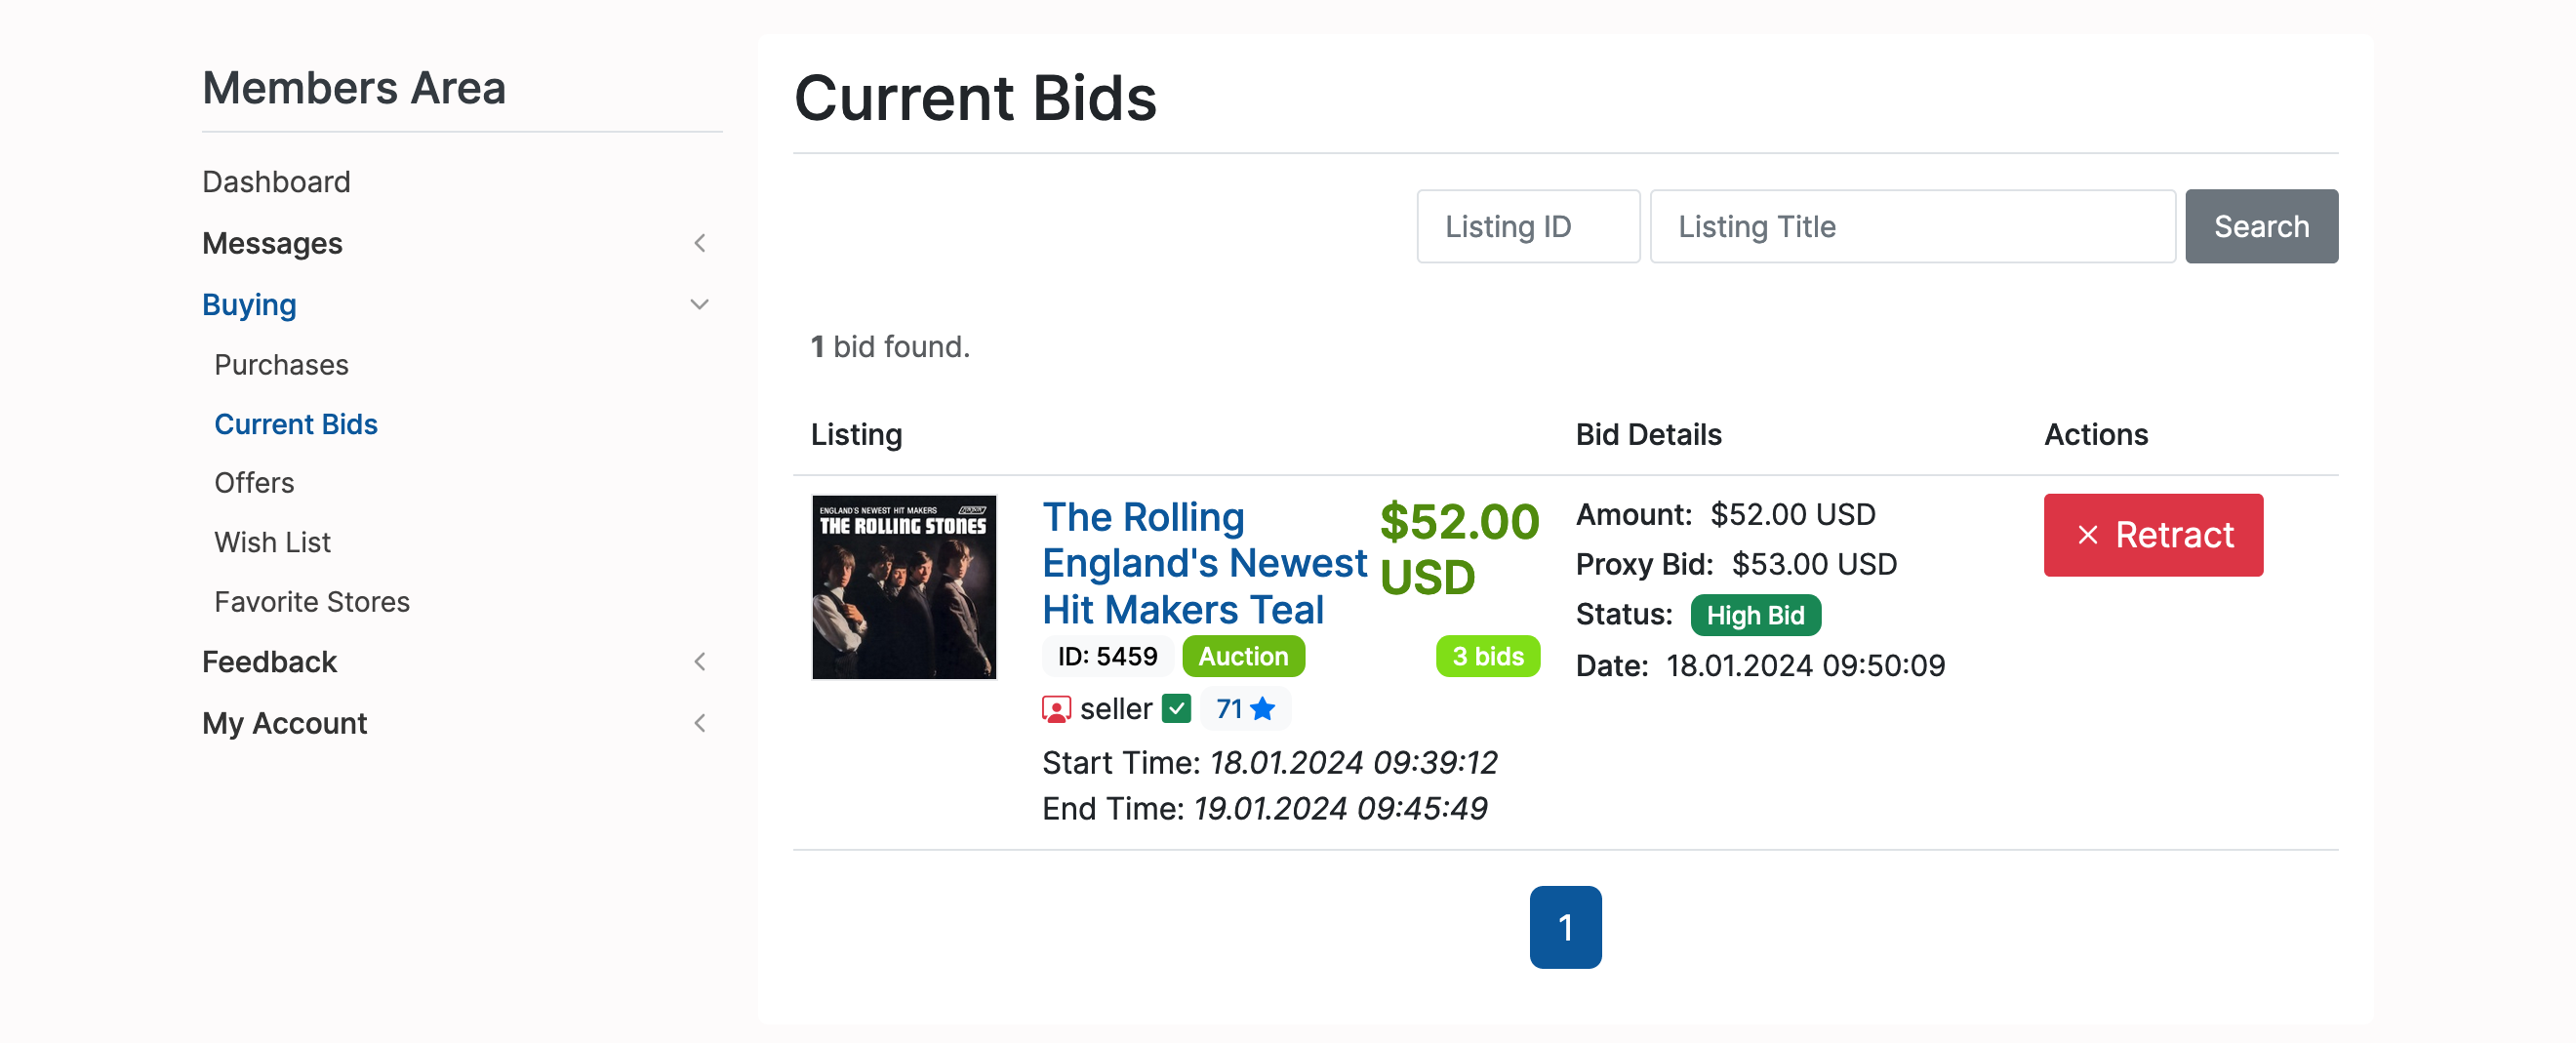Viewport: 2576px width, 1043px height.
Task: Collapse the Buying section chevron
Action: pos(700,304)
